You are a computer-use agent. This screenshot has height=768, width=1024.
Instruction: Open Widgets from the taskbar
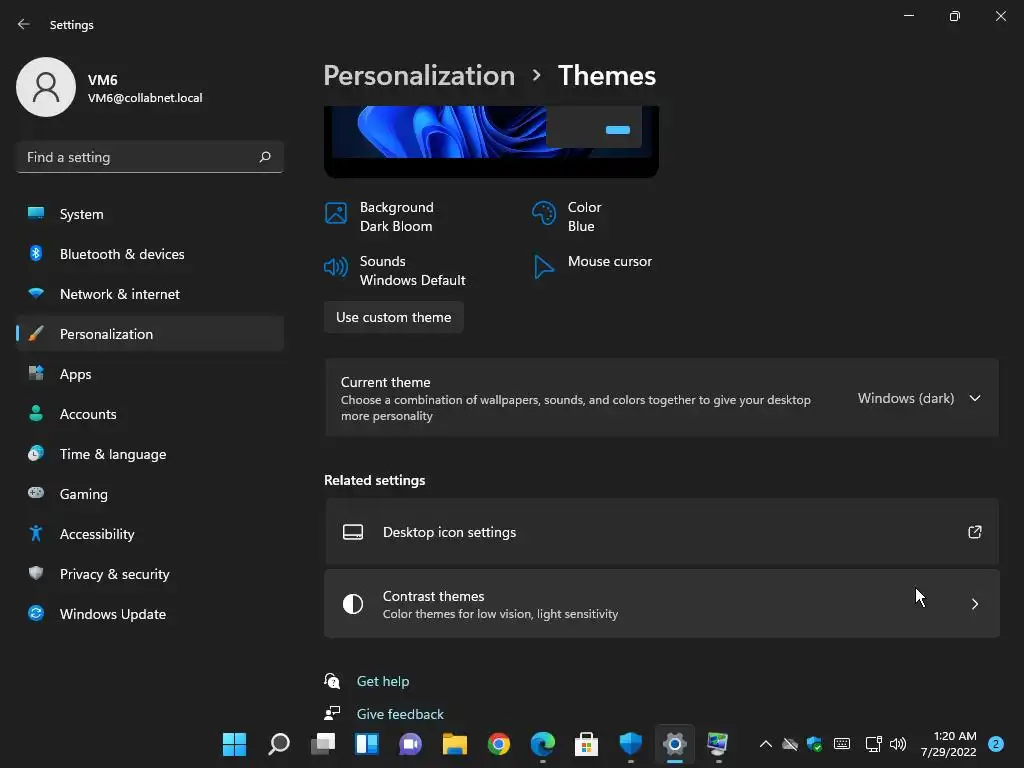[x=366, y=744]
